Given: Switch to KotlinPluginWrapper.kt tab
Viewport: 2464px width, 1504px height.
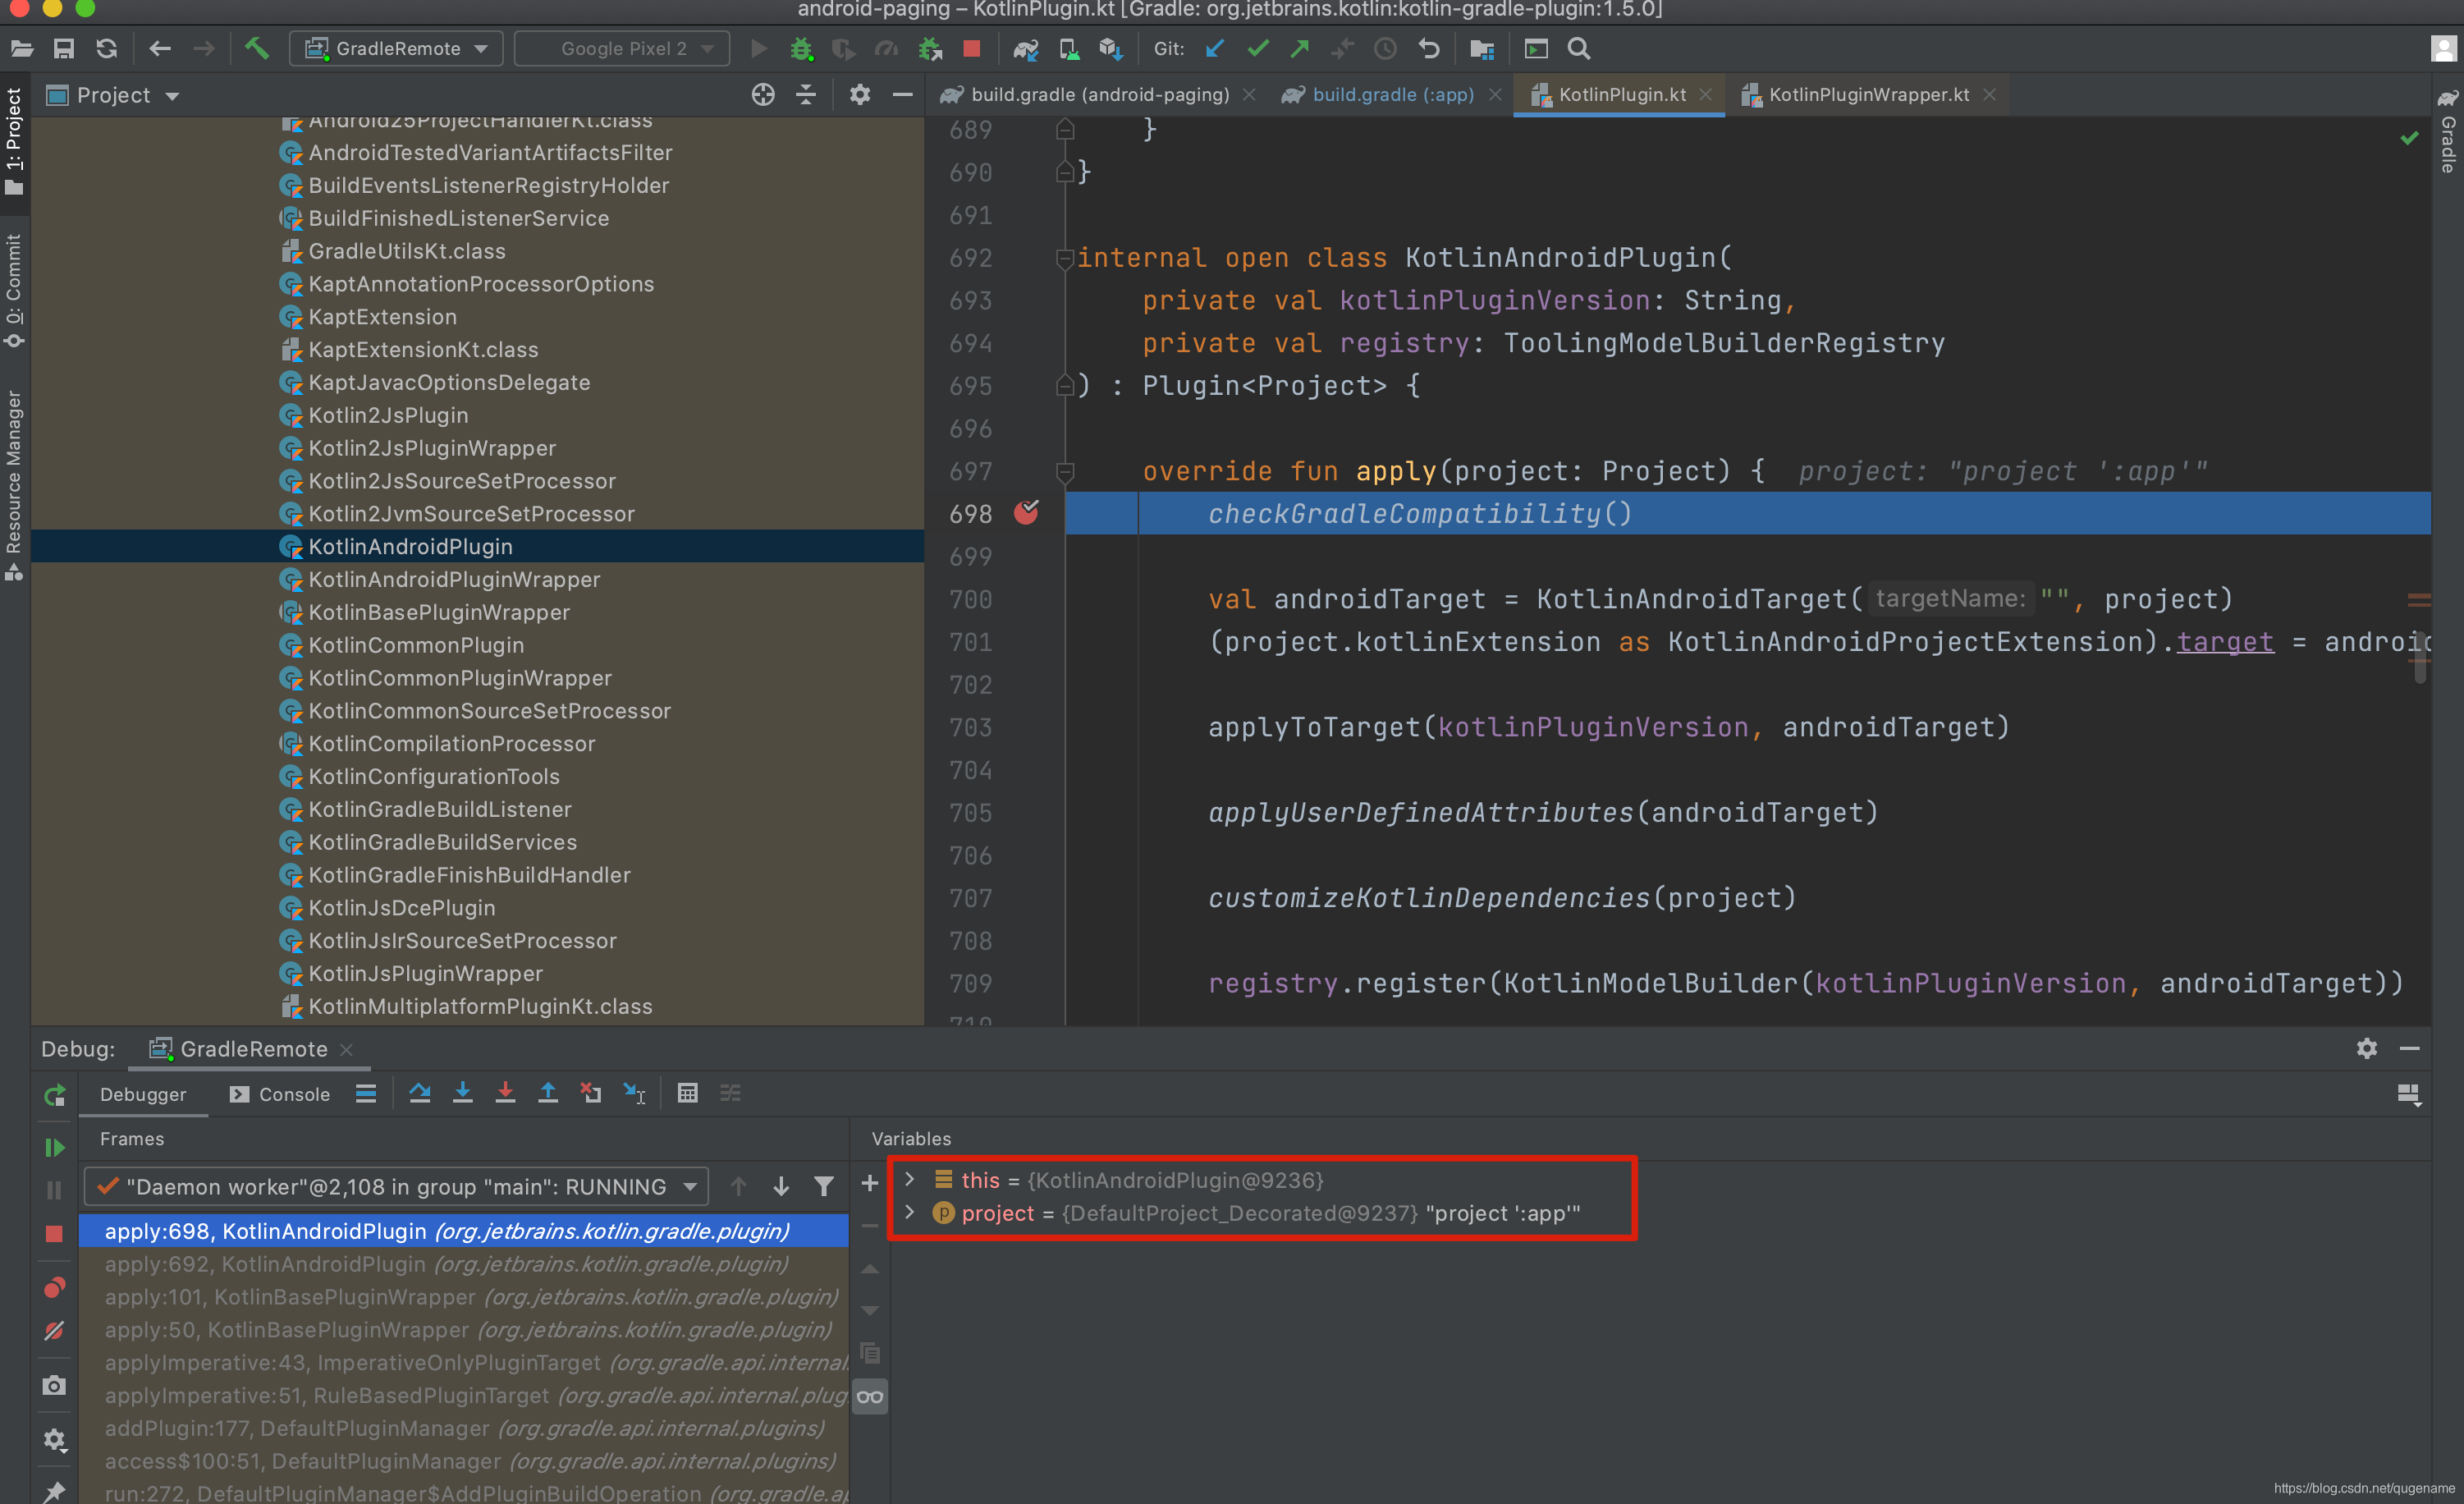Looking at the screenshot, I should tap(1867, 95).
